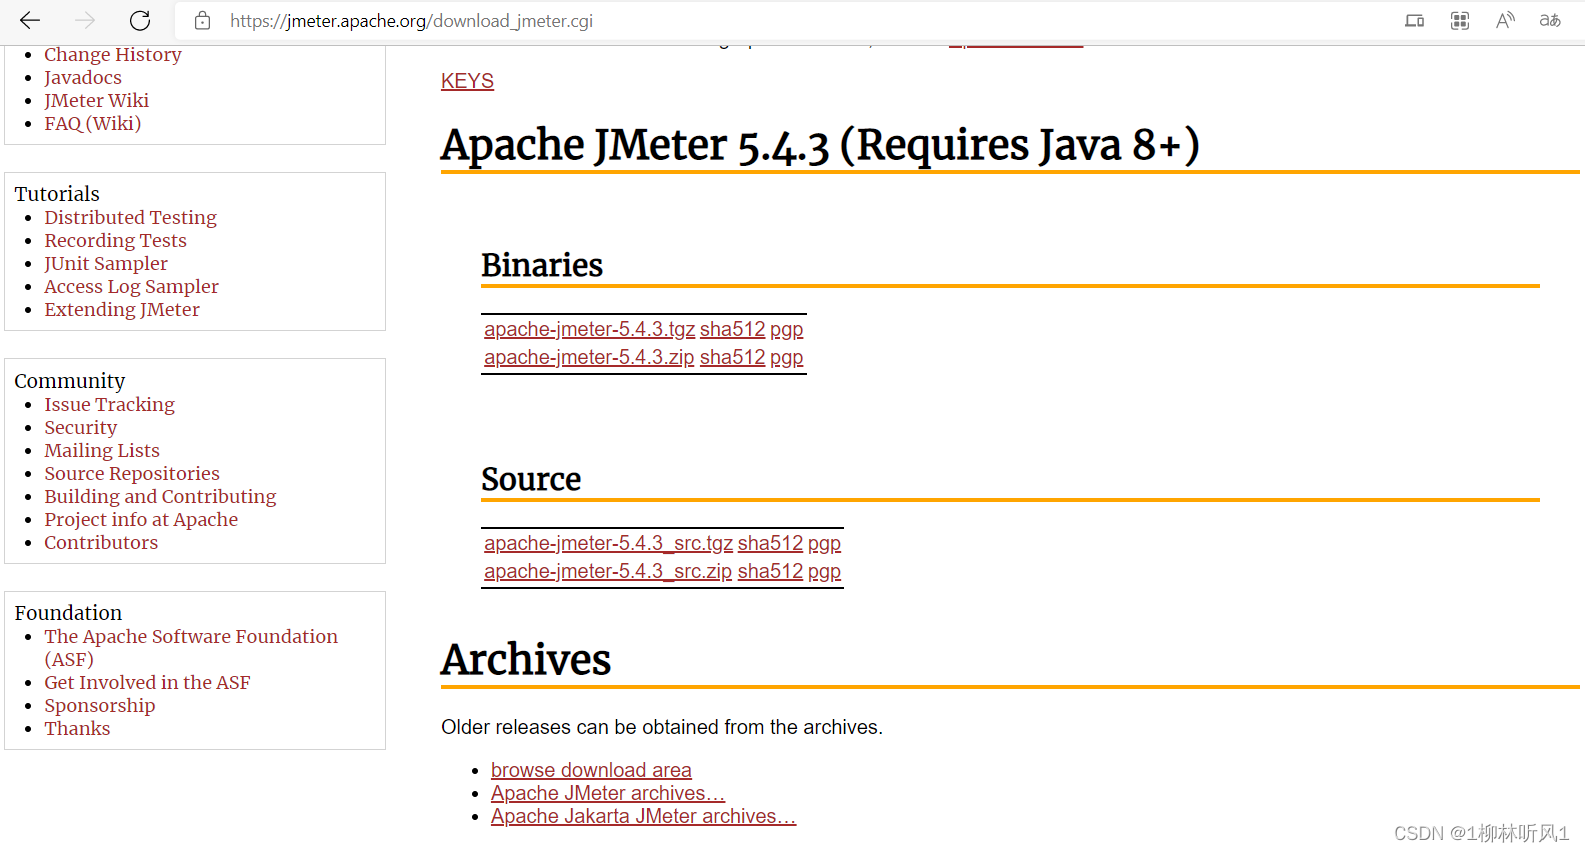Open the browse download area link
This screenshot has width=1585, height=852.
(591, 770)
